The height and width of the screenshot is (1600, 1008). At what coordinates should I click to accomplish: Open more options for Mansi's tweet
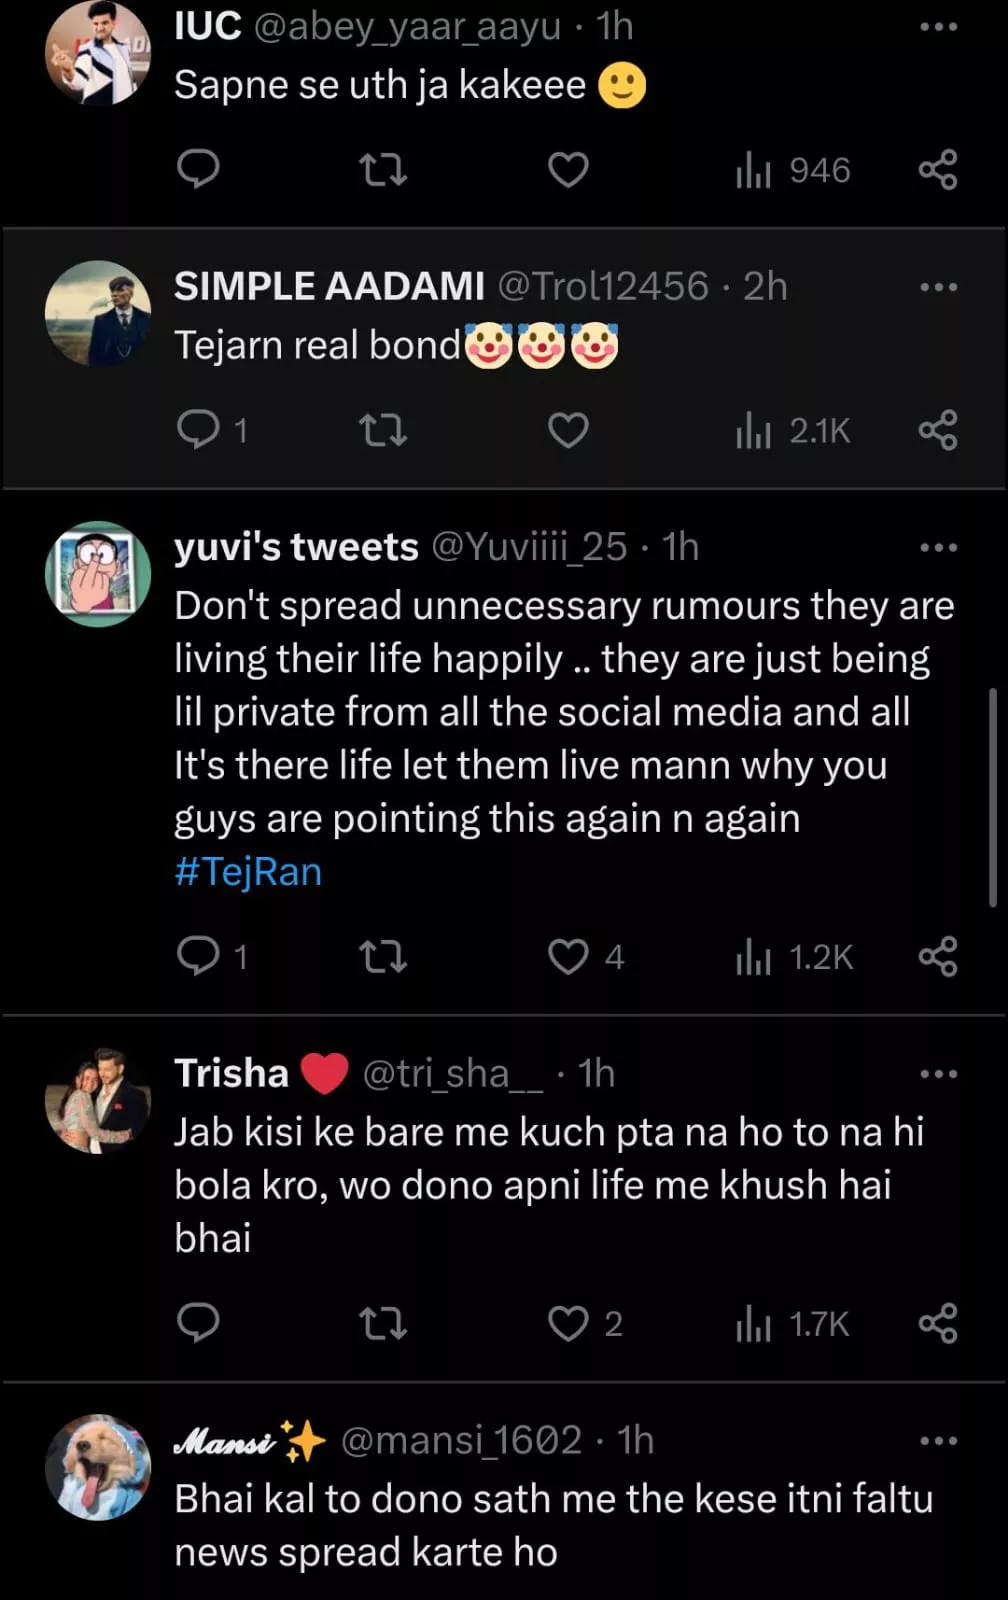[x=938, y=1441]
